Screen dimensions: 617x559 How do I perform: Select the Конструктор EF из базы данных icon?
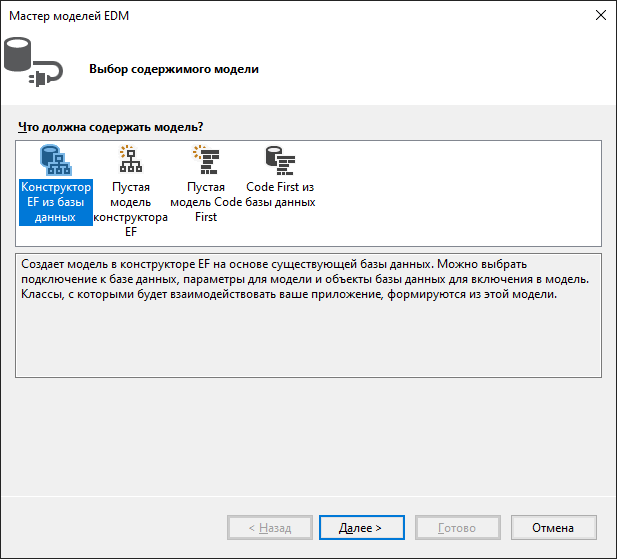tap(54, 160)
